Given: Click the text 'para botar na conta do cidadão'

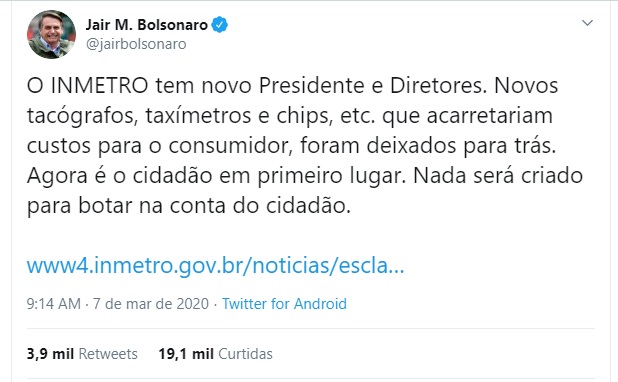Looking at the screenshot, I should click(x=188, y=206).
